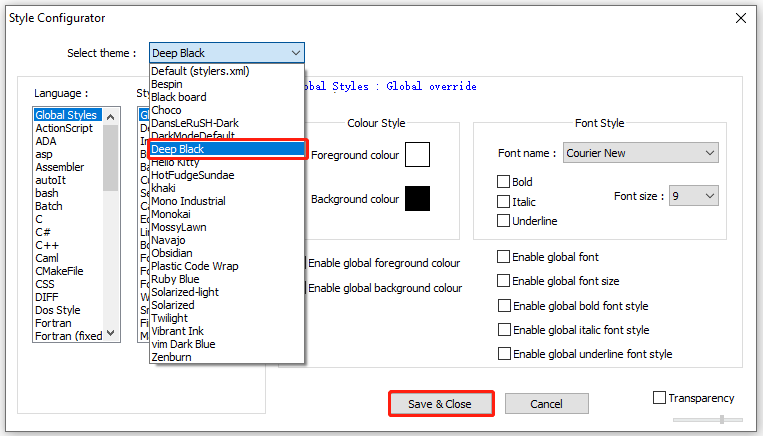This screenshot has height=436, width=763.
Task: Select the Bespin theme
Action: tap(227, 84)
